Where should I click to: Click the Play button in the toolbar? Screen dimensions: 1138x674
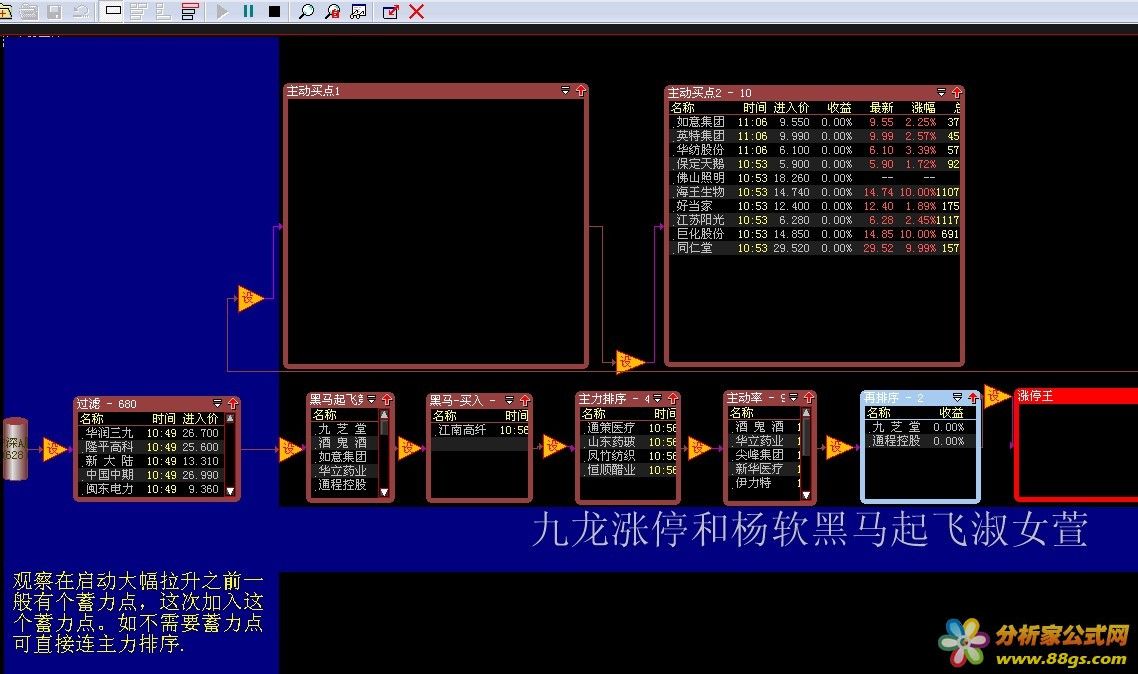point(222,12)
